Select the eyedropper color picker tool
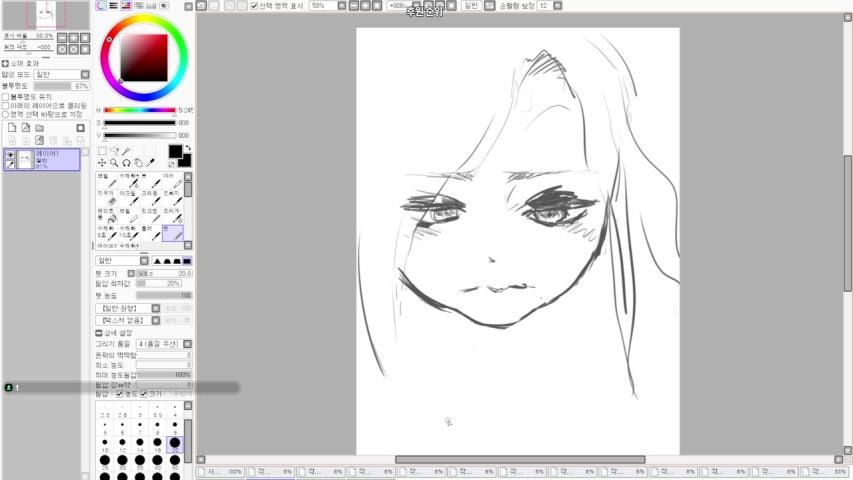853x480 pixels. coord(151,163)
